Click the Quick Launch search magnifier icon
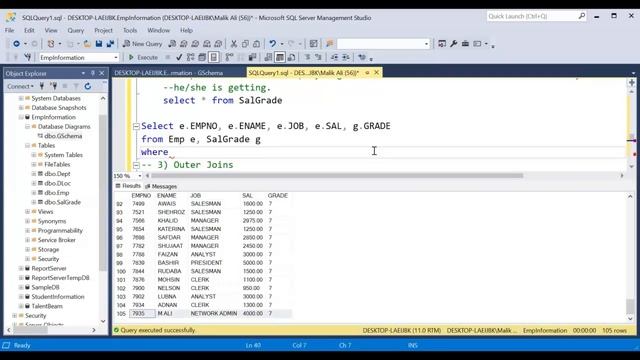The height and width of the screenshot is (360, 640). [581, 16]
